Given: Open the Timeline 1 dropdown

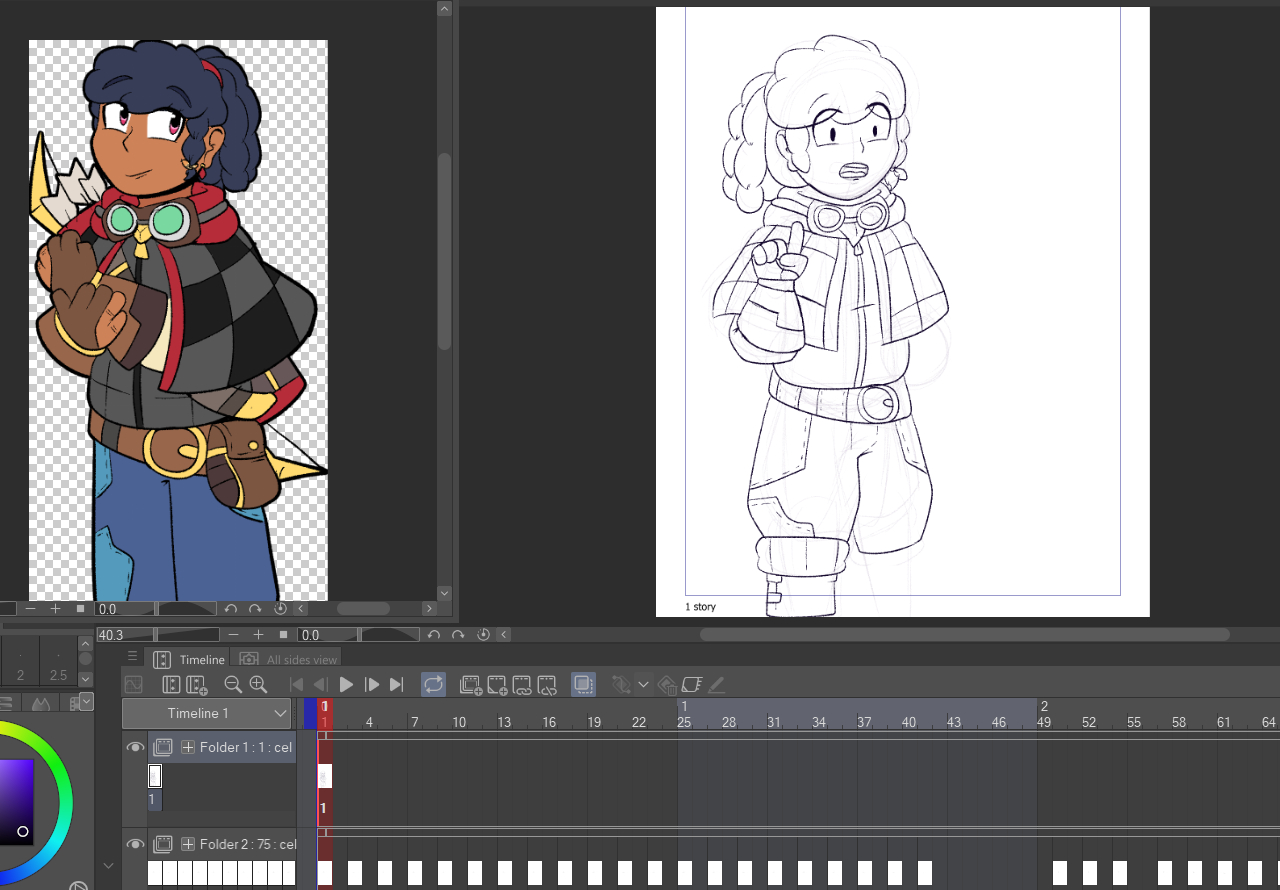Looking at the screenshot, I should (x=207, y=713).
